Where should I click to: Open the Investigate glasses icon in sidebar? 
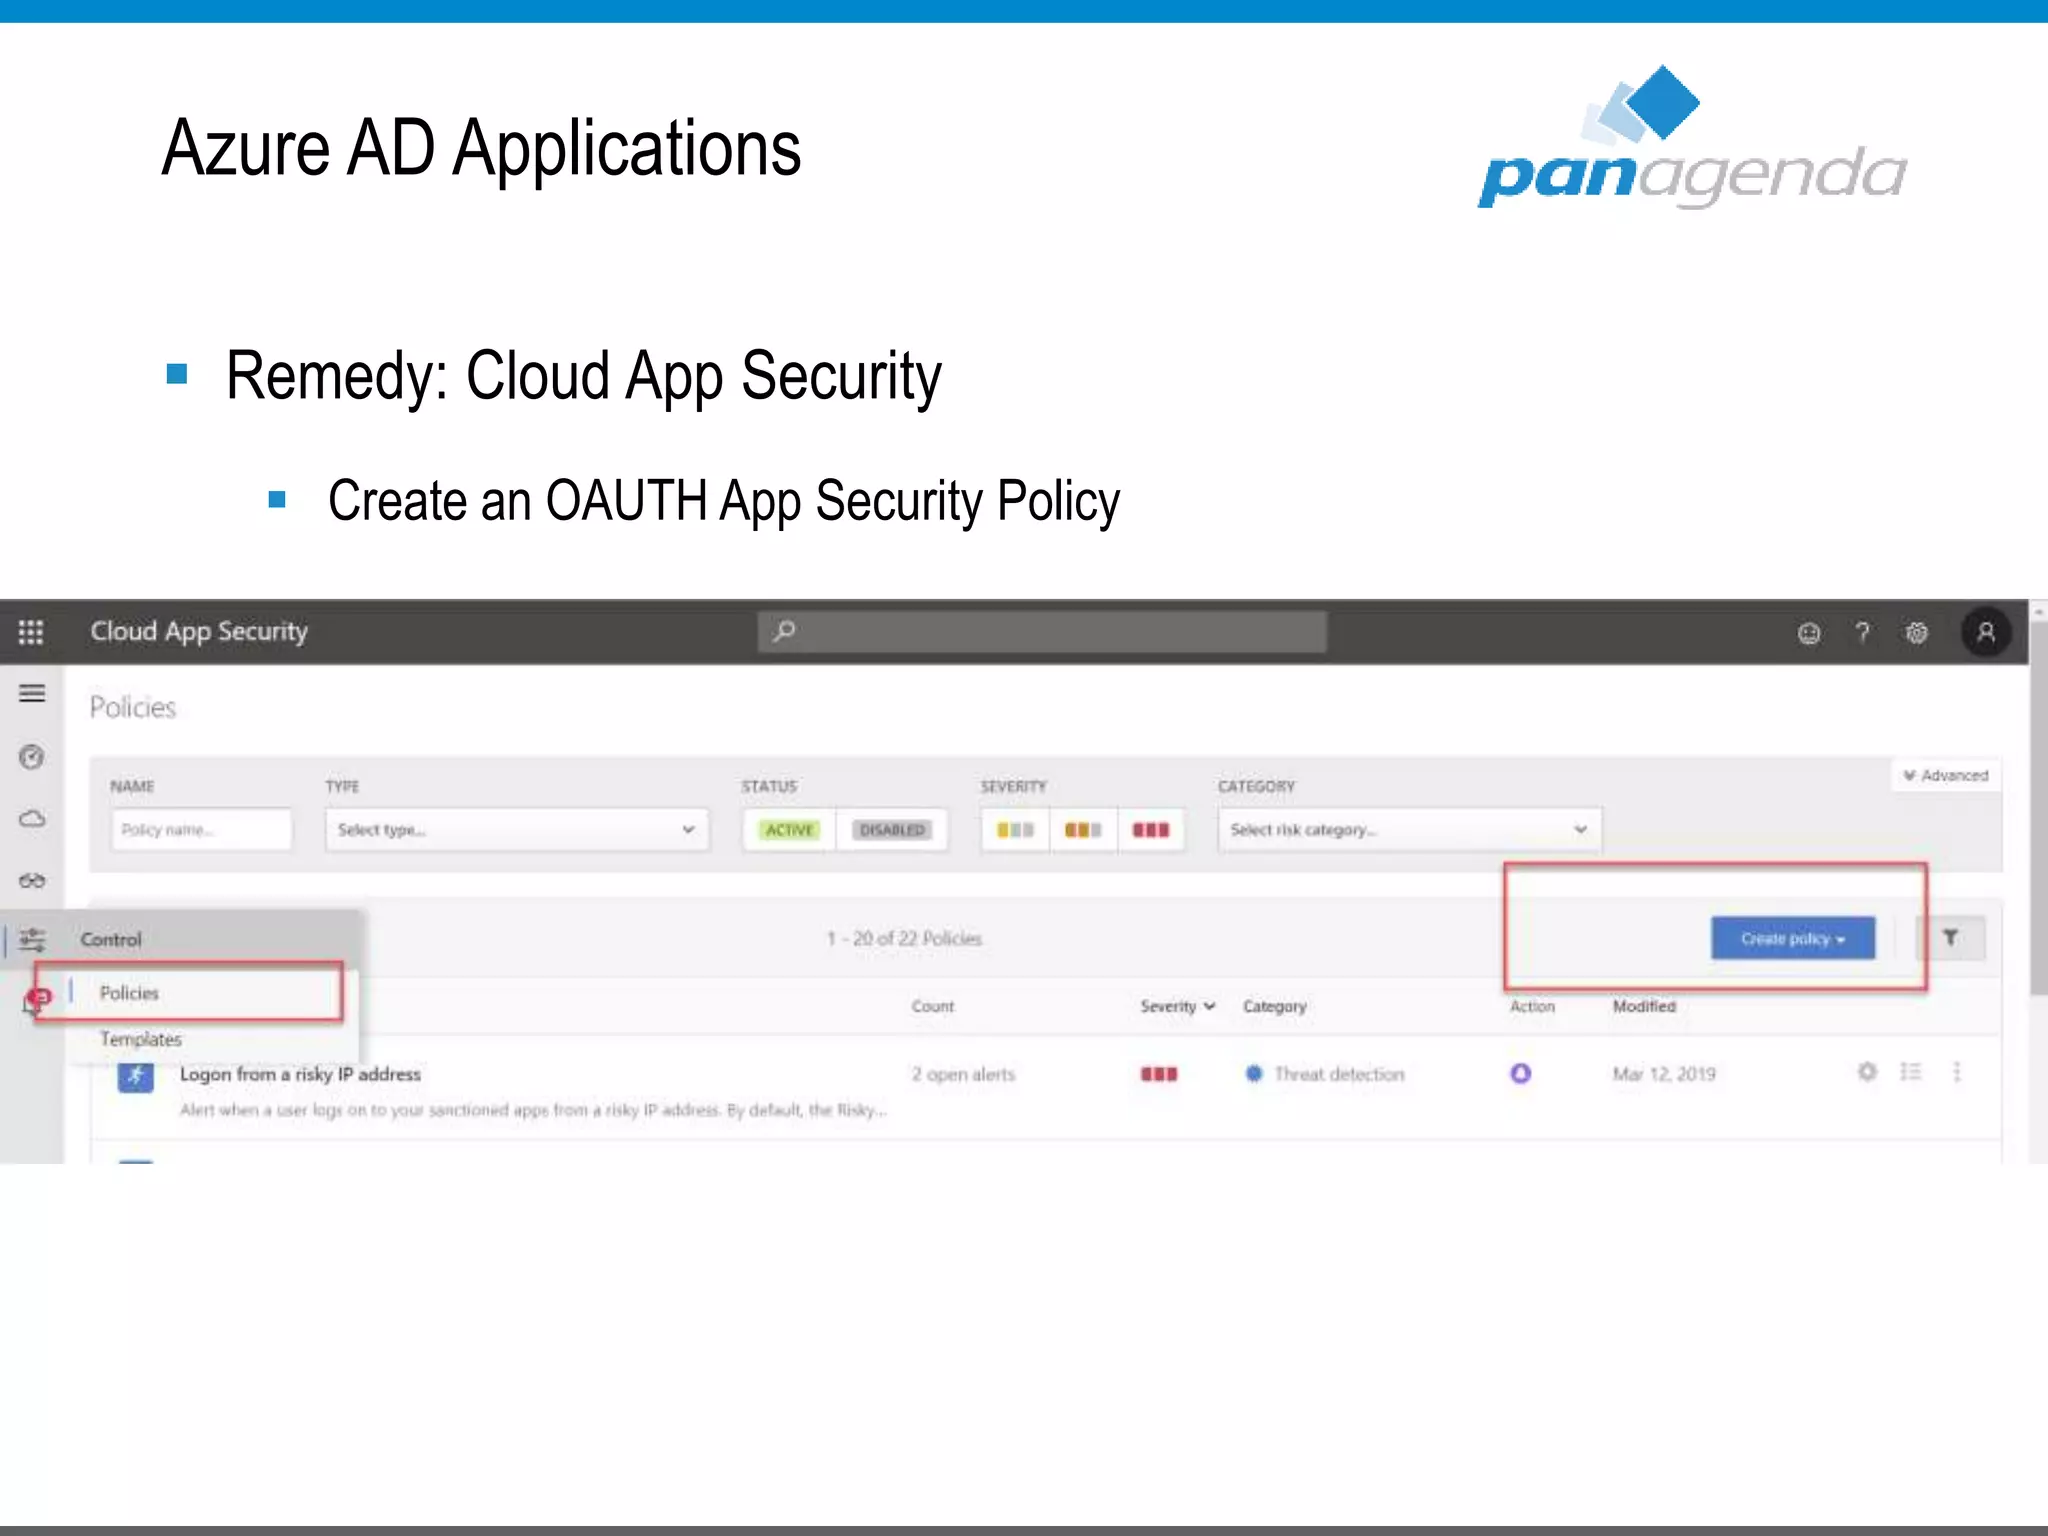point(32,881)
